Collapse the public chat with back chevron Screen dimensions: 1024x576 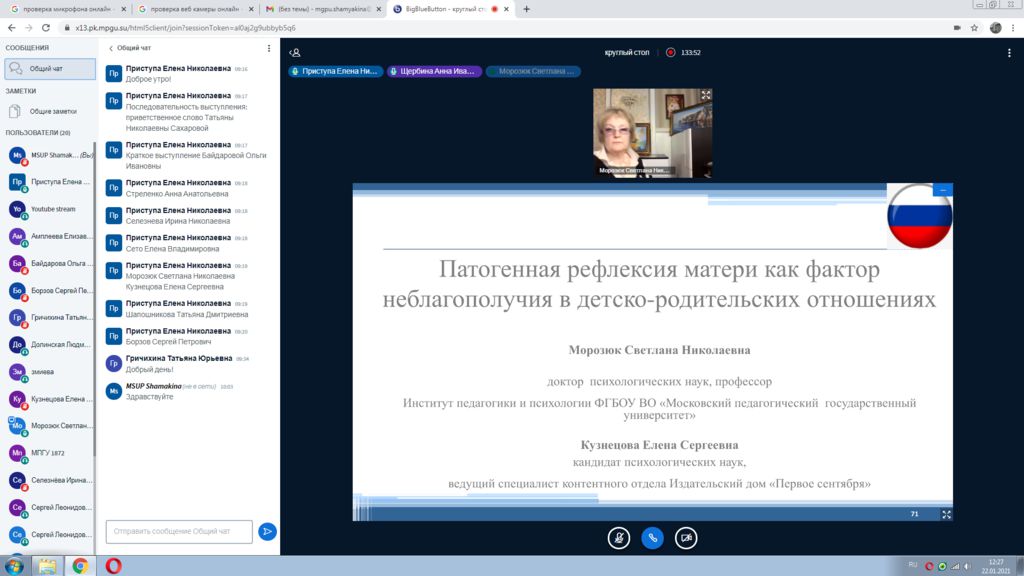coord(111,47)
